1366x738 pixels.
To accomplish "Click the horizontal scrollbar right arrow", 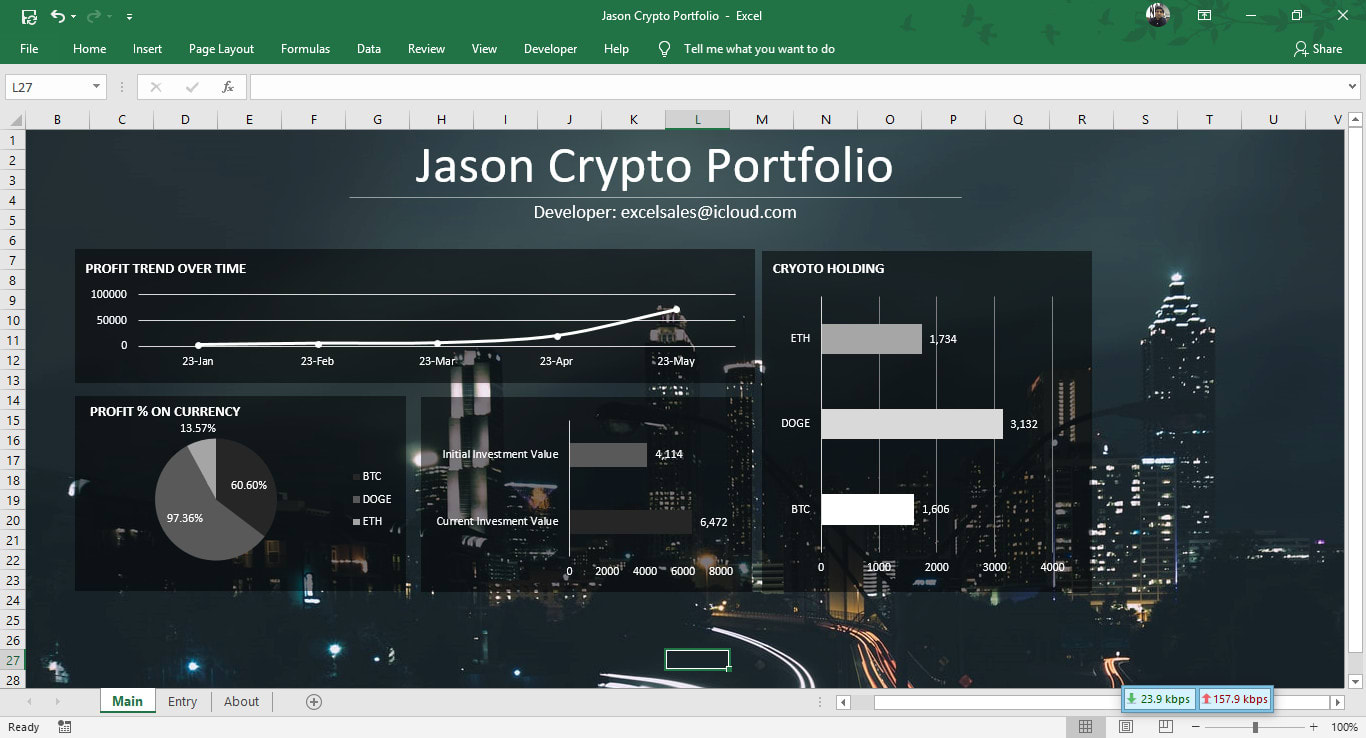I will pyautogui.click(x=1339, y=701).
